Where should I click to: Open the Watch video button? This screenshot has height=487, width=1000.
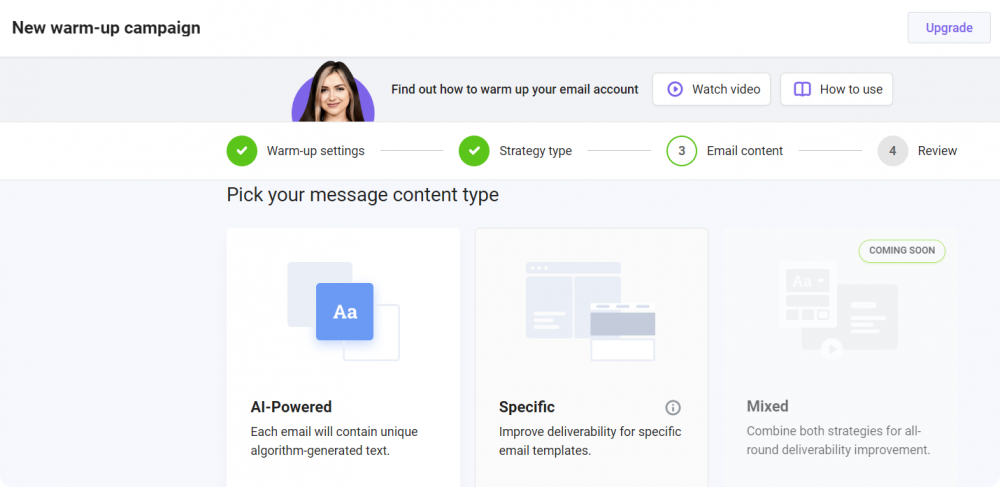click(711, 89)
